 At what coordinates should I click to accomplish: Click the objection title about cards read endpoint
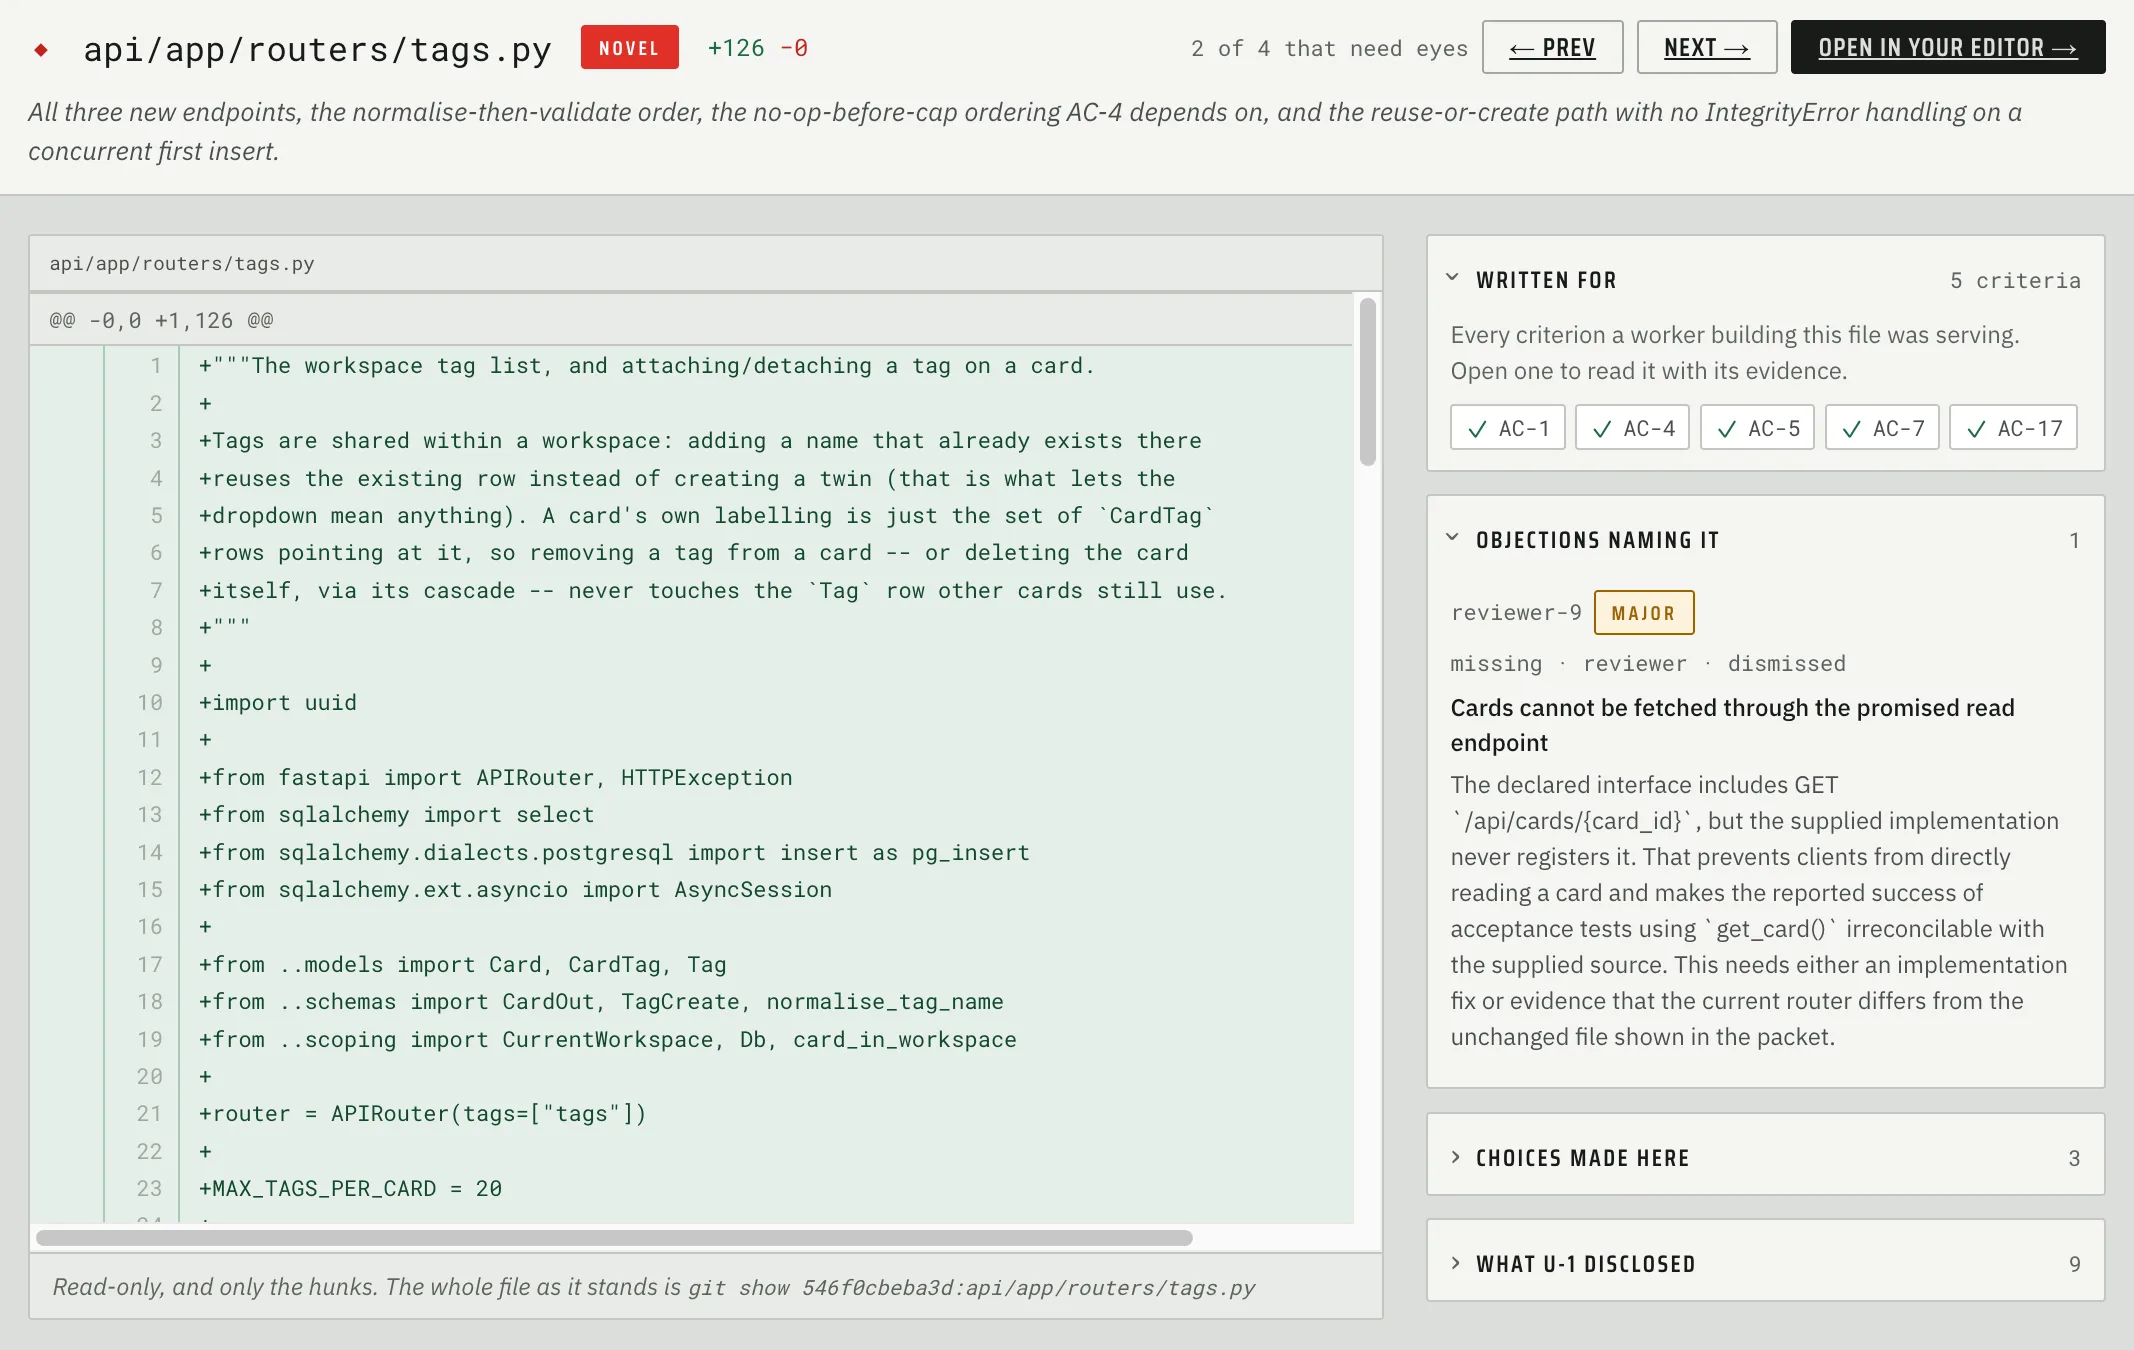click(x=1732, y=725)
